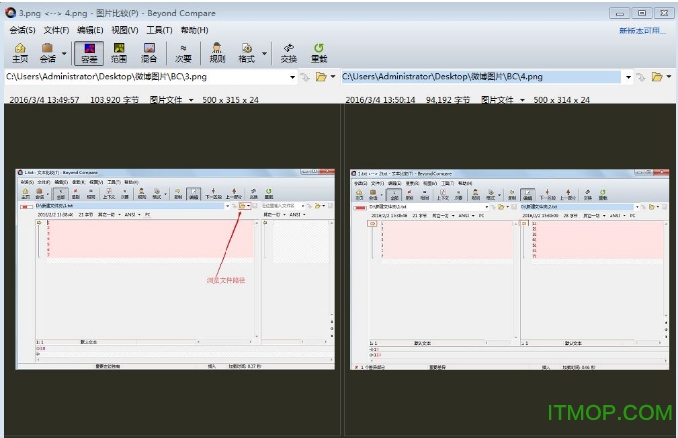Toggle the 范围 (Range) view mode
This screenshot has width=678, height=438.
[x=120, y=52]
